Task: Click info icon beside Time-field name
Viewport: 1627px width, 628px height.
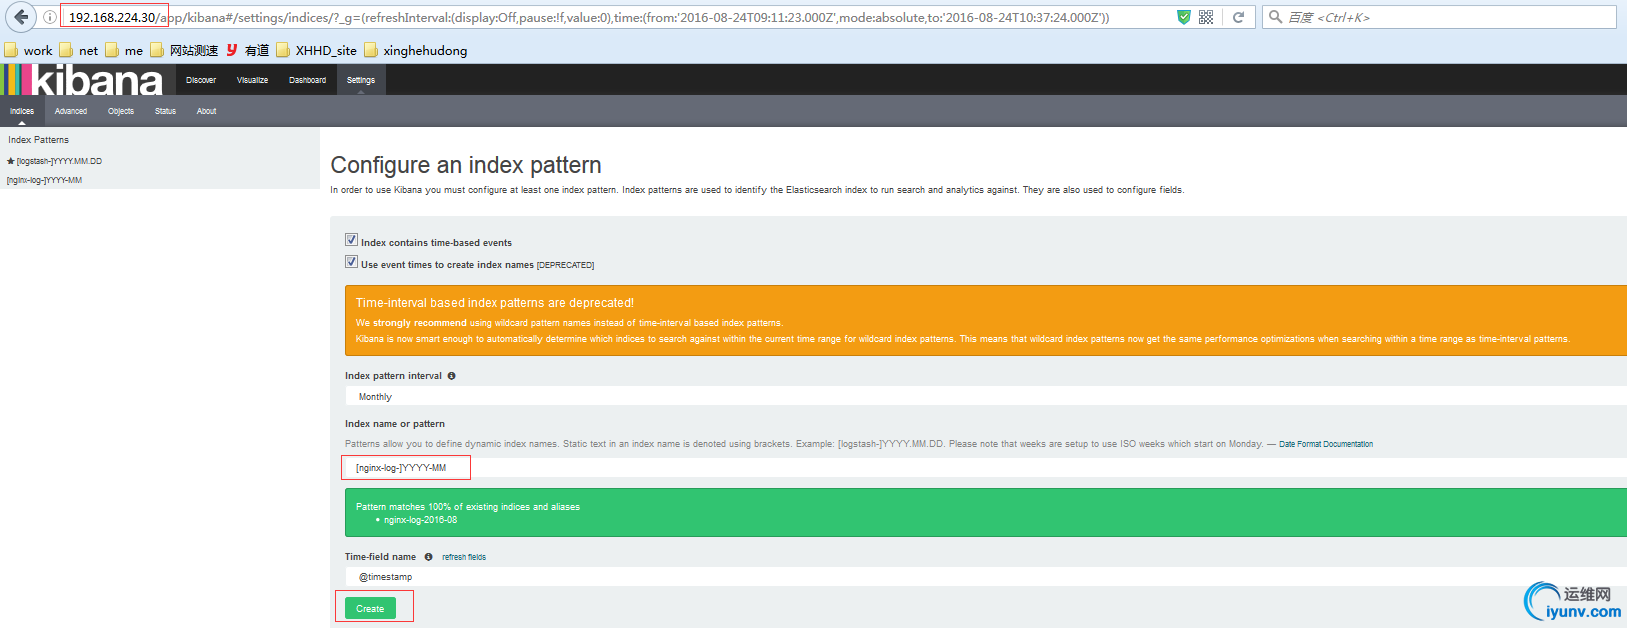Action: 428,557
